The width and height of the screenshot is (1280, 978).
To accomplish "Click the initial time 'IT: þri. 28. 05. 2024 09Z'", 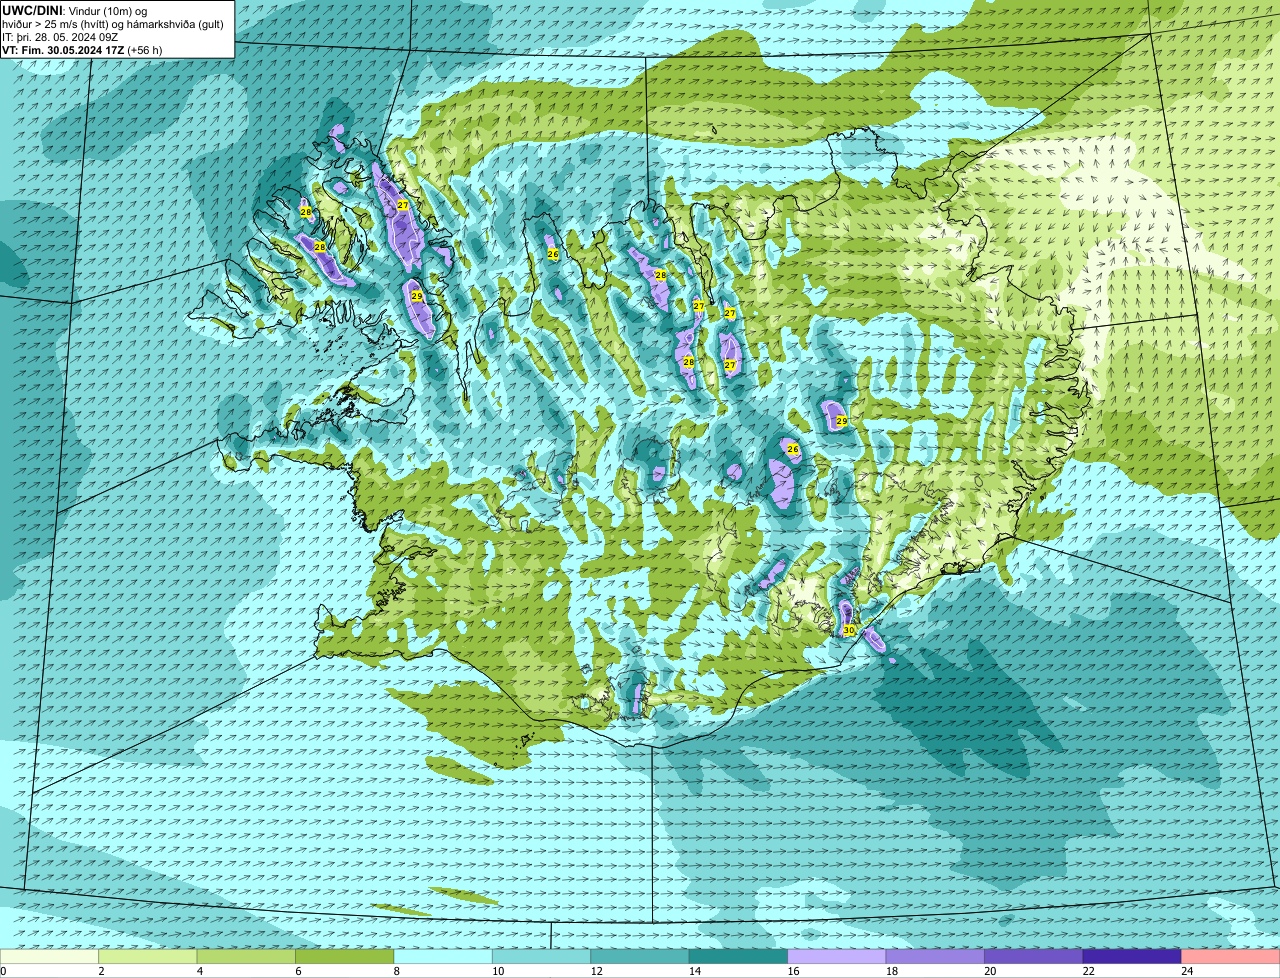I will click(60, 37).
